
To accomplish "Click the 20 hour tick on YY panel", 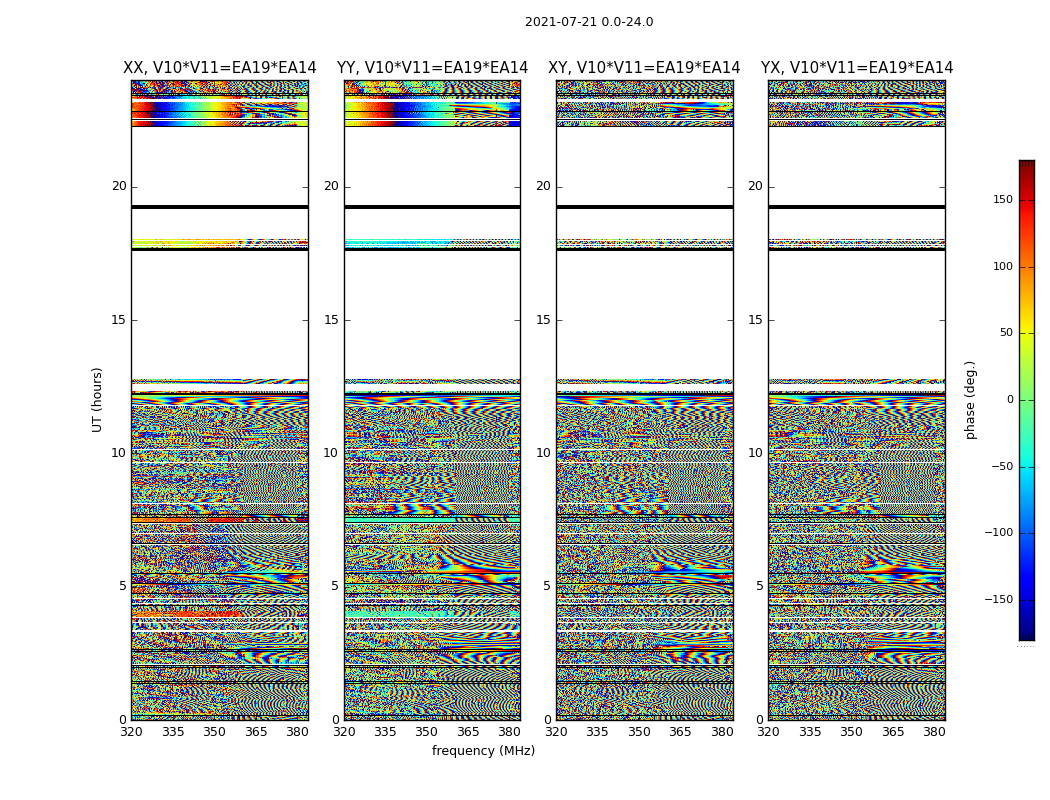I will [x=331, y=186].
